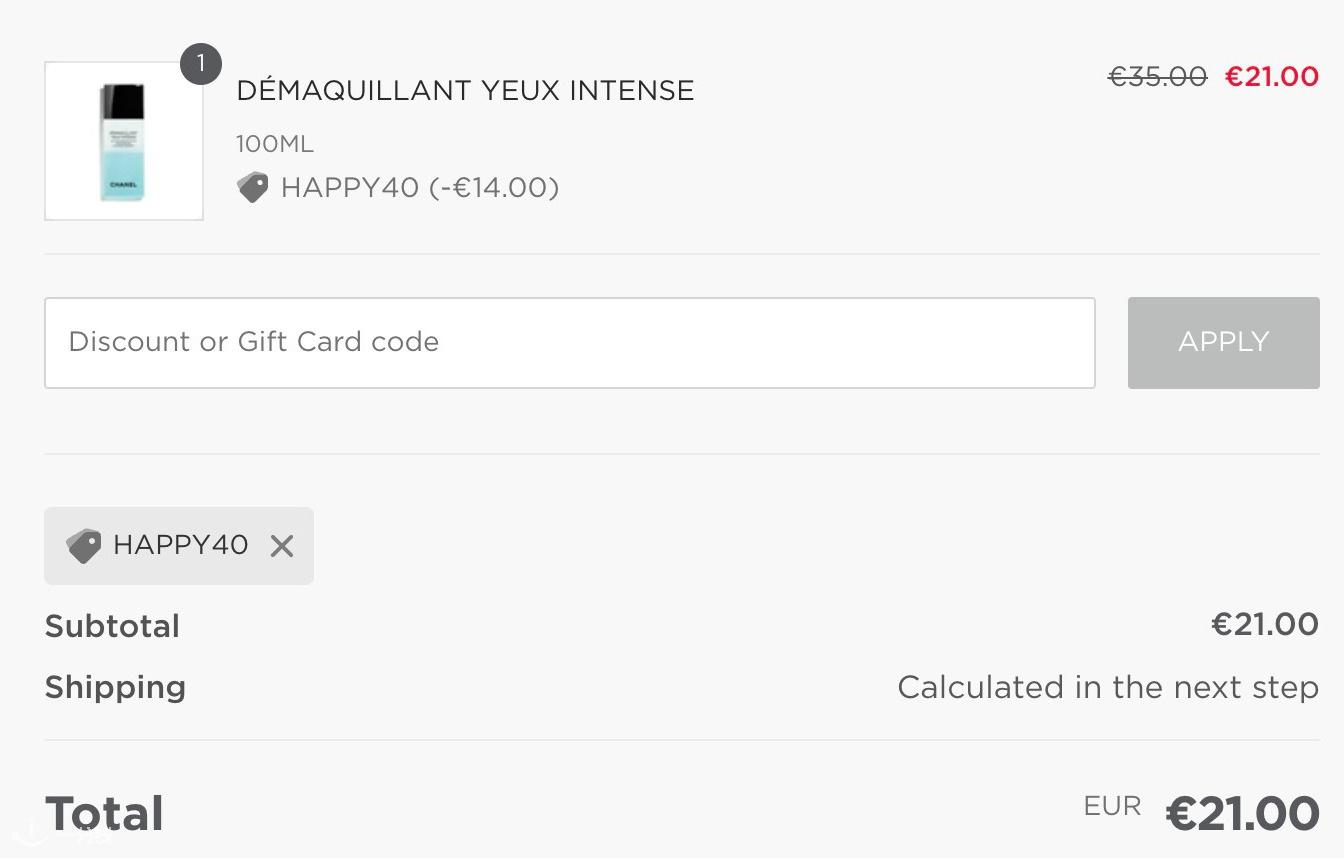
Task: Click the APPLY button
Action: [1224, 343]
